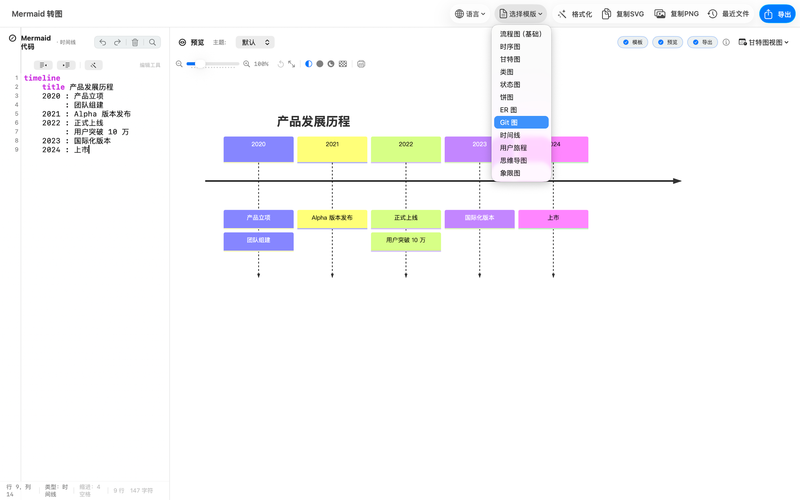Click code line '2024 : 上市'

point(66,149)
